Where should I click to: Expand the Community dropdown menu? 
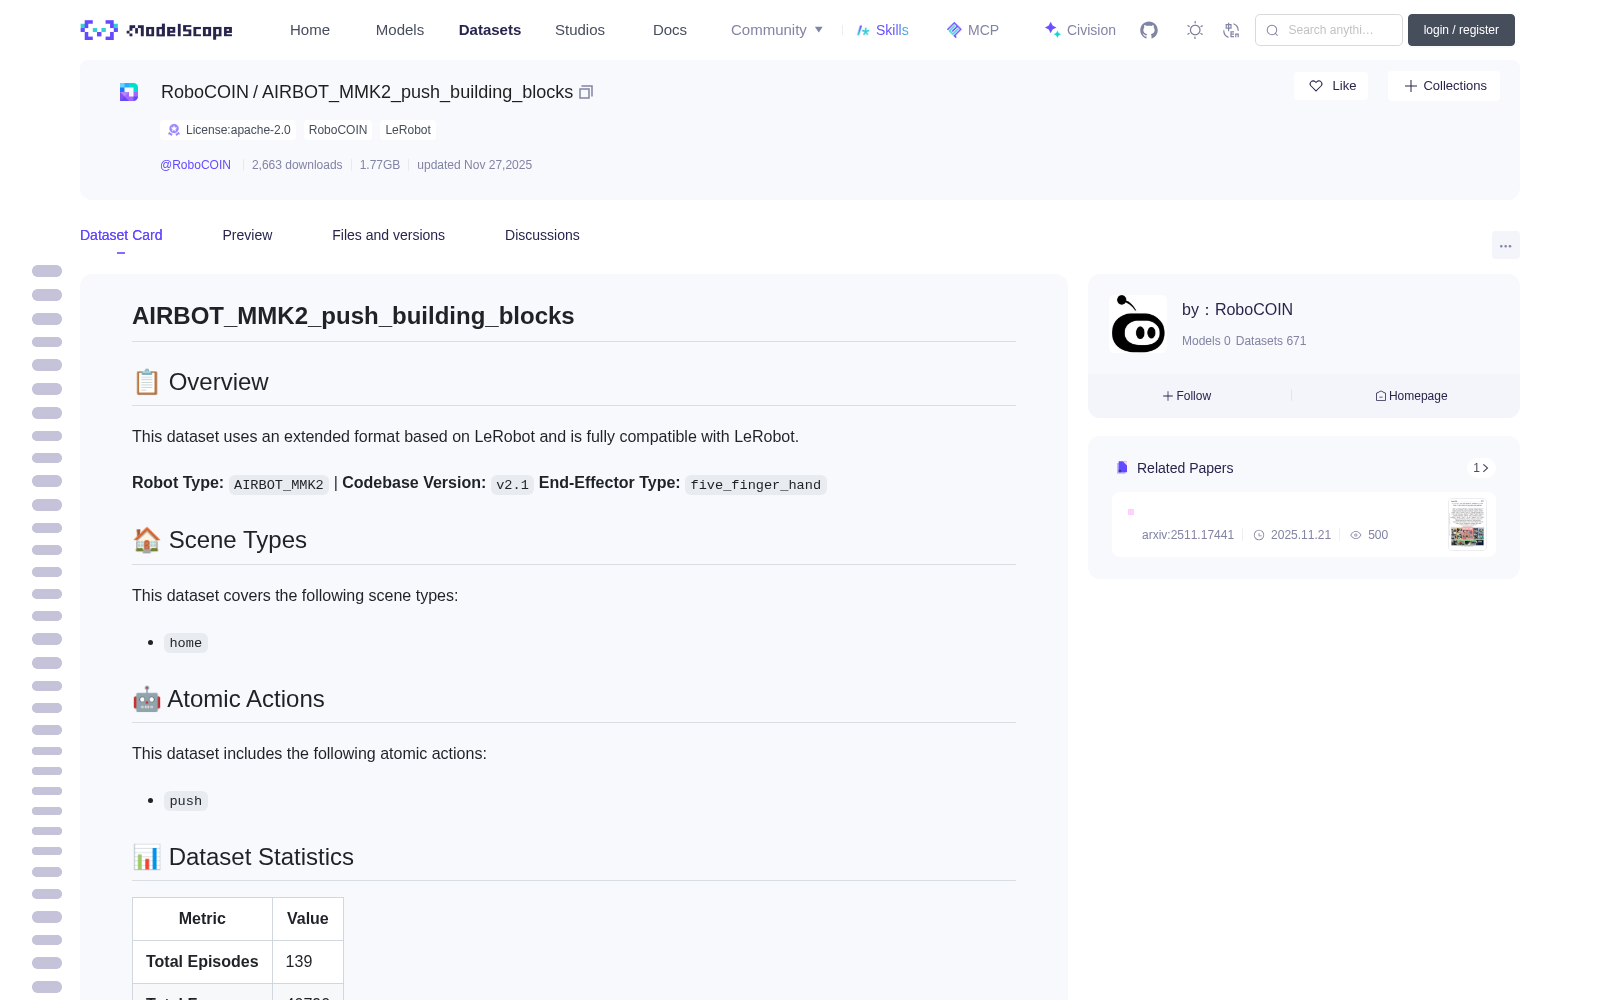[x=777, y=30]
